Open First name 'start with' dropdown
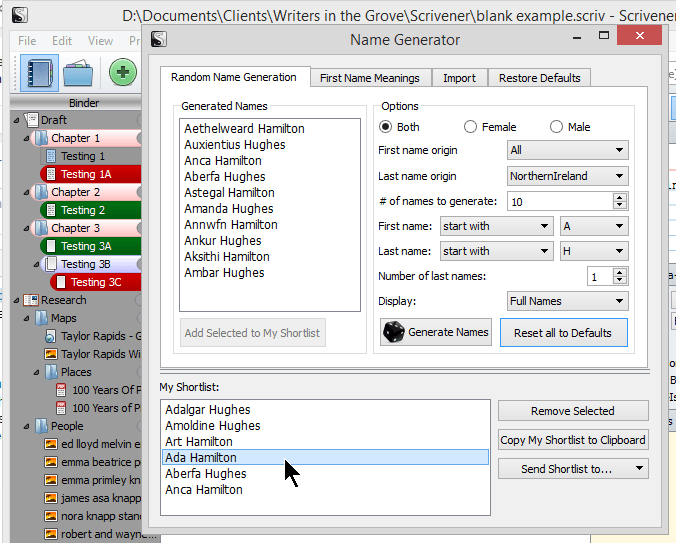Image resolution: width=676 pixels, height=543 pixels. [496, 226]
